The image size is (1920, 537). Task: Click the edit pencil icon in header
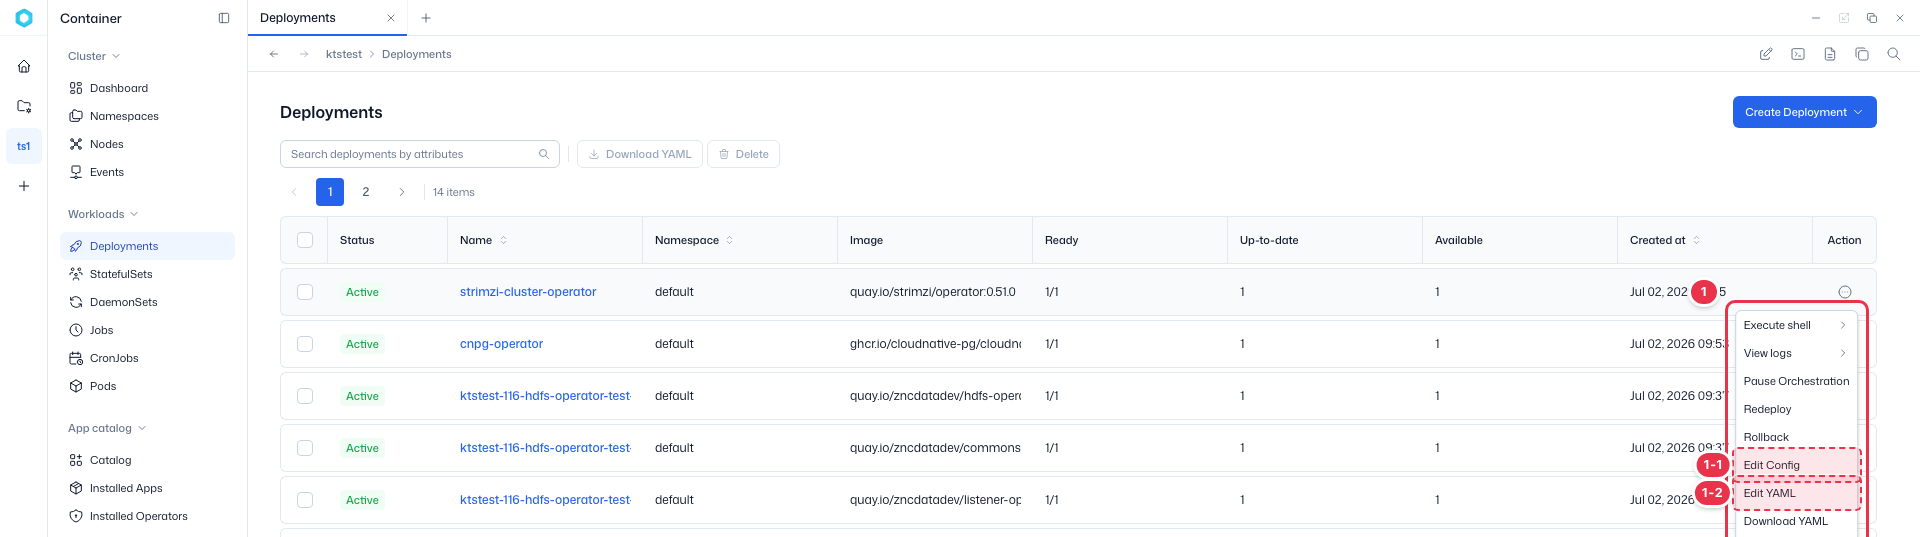point(1766,54)
